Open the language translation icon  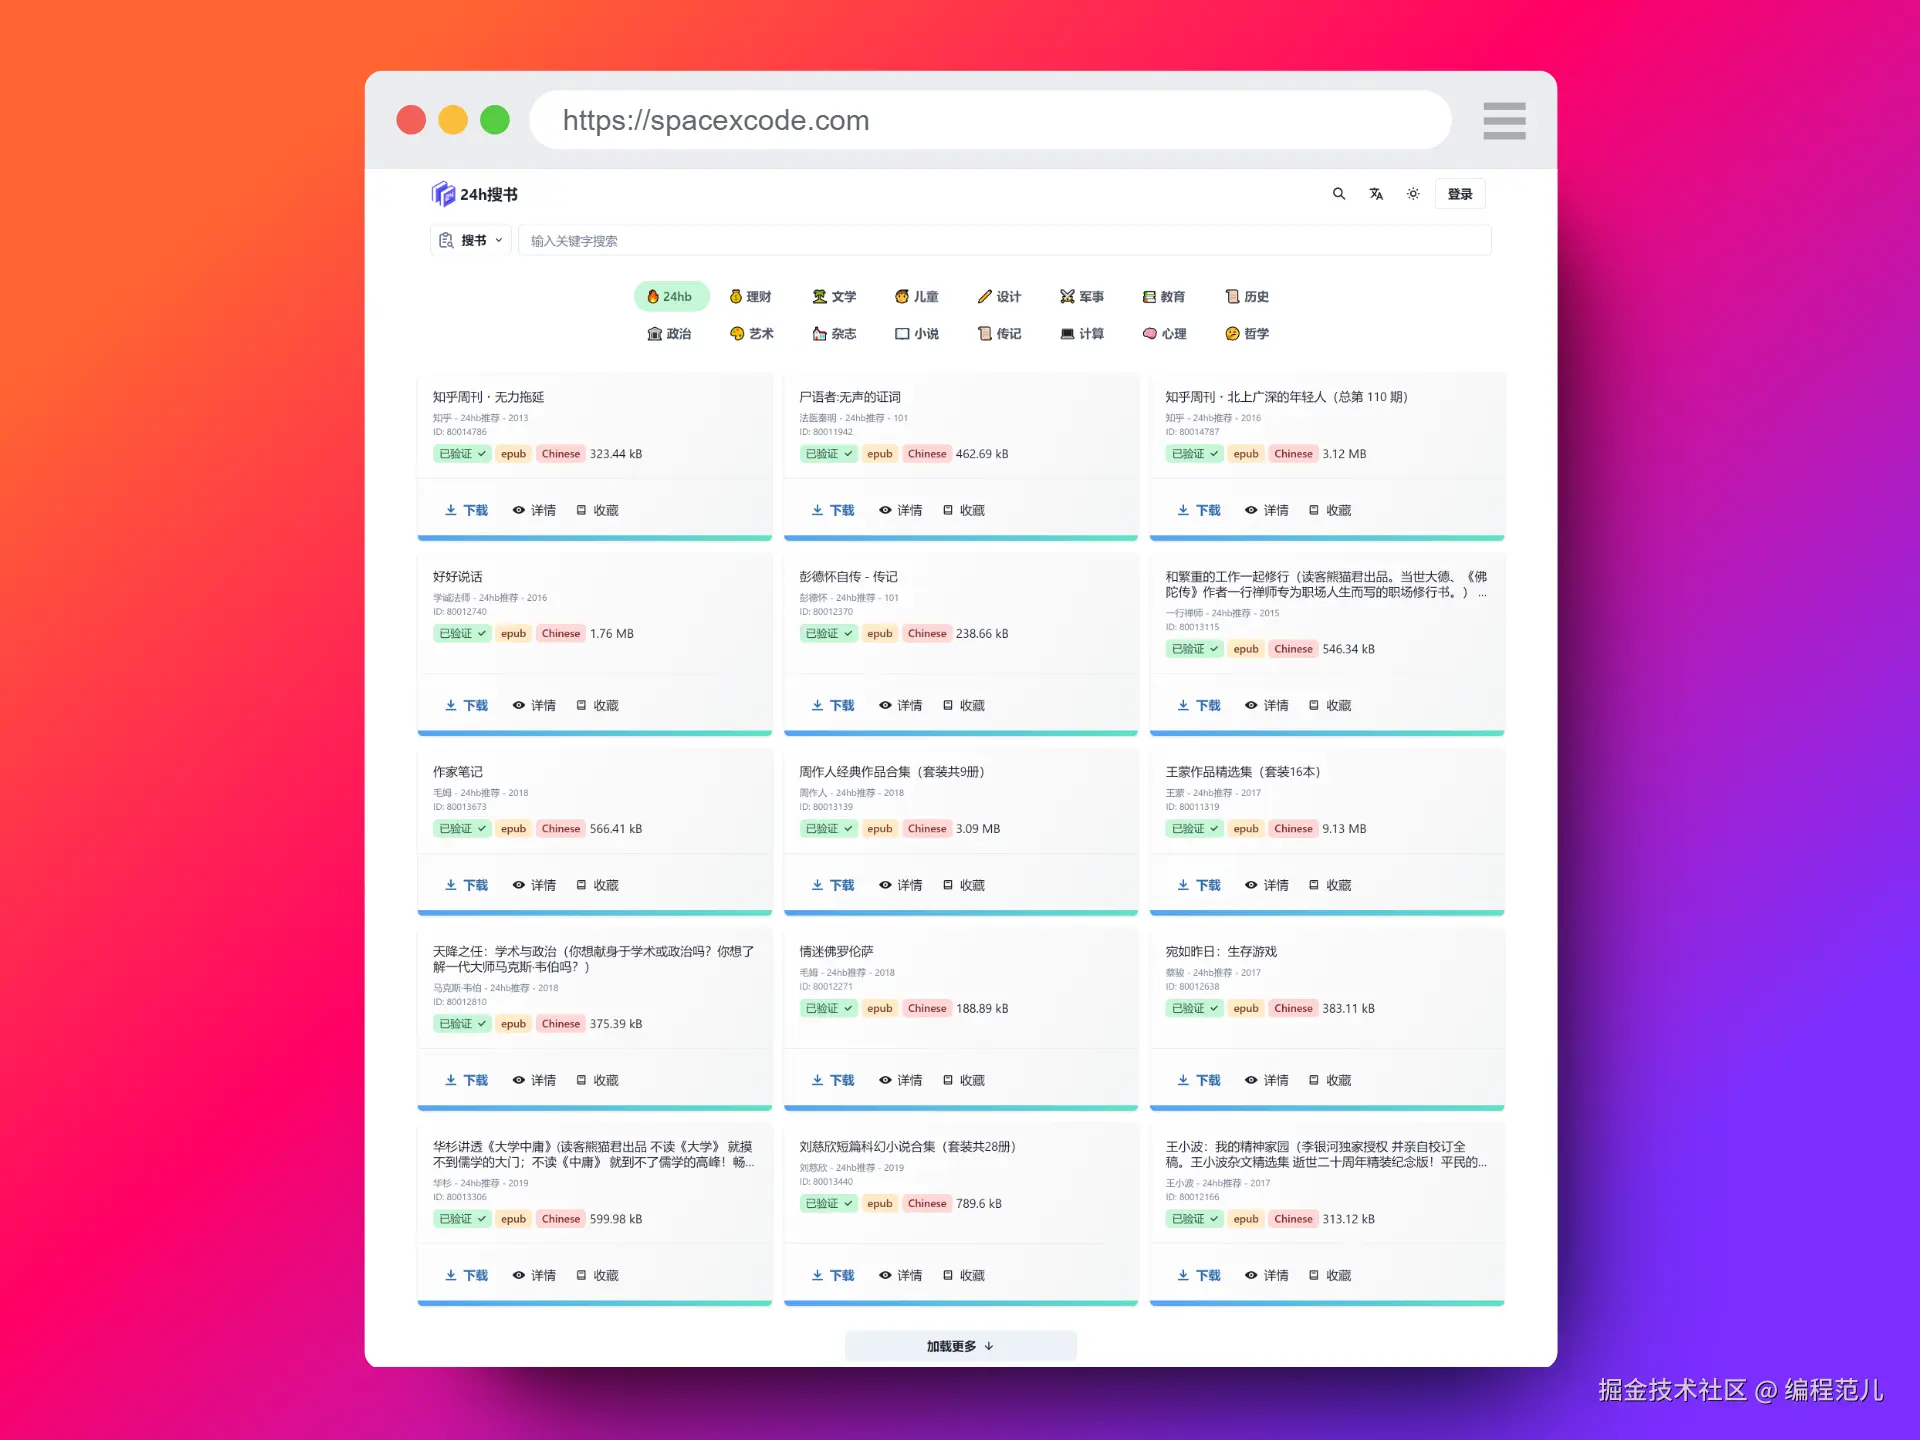[x=1376, y=194]
